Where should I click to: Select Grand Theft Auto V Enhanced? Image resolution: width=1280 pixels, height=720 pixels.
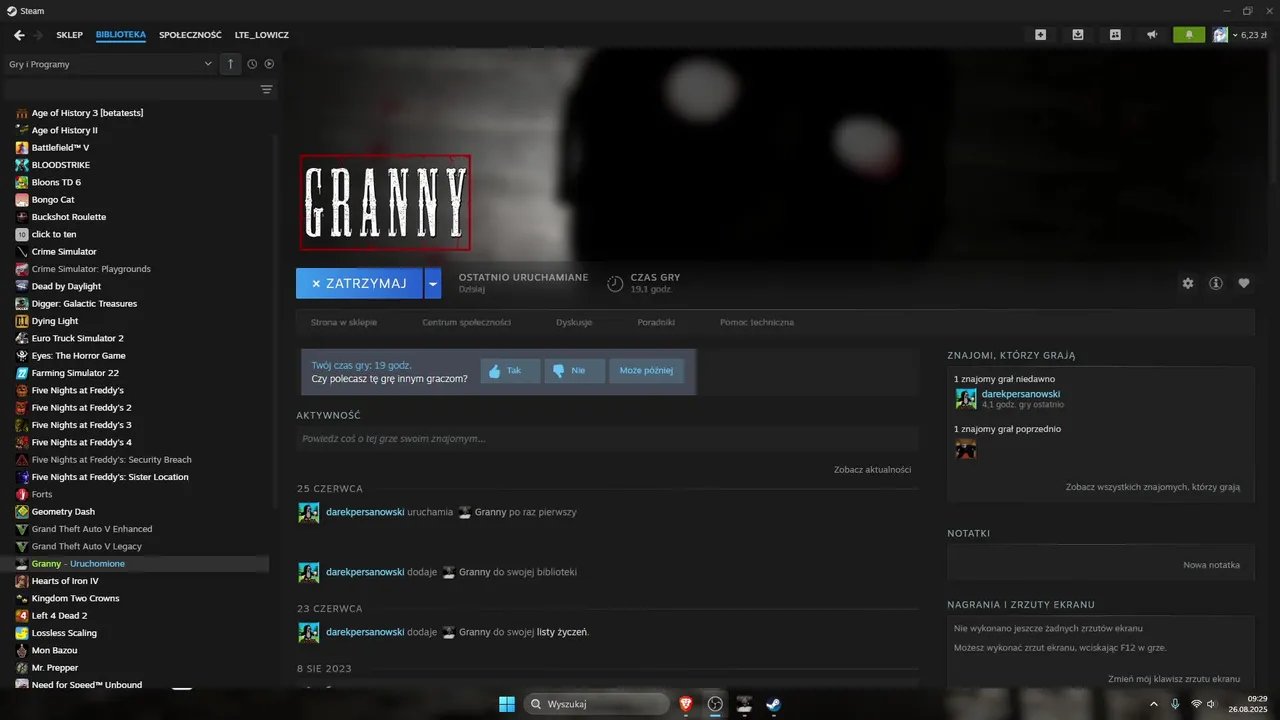[92, 529]
